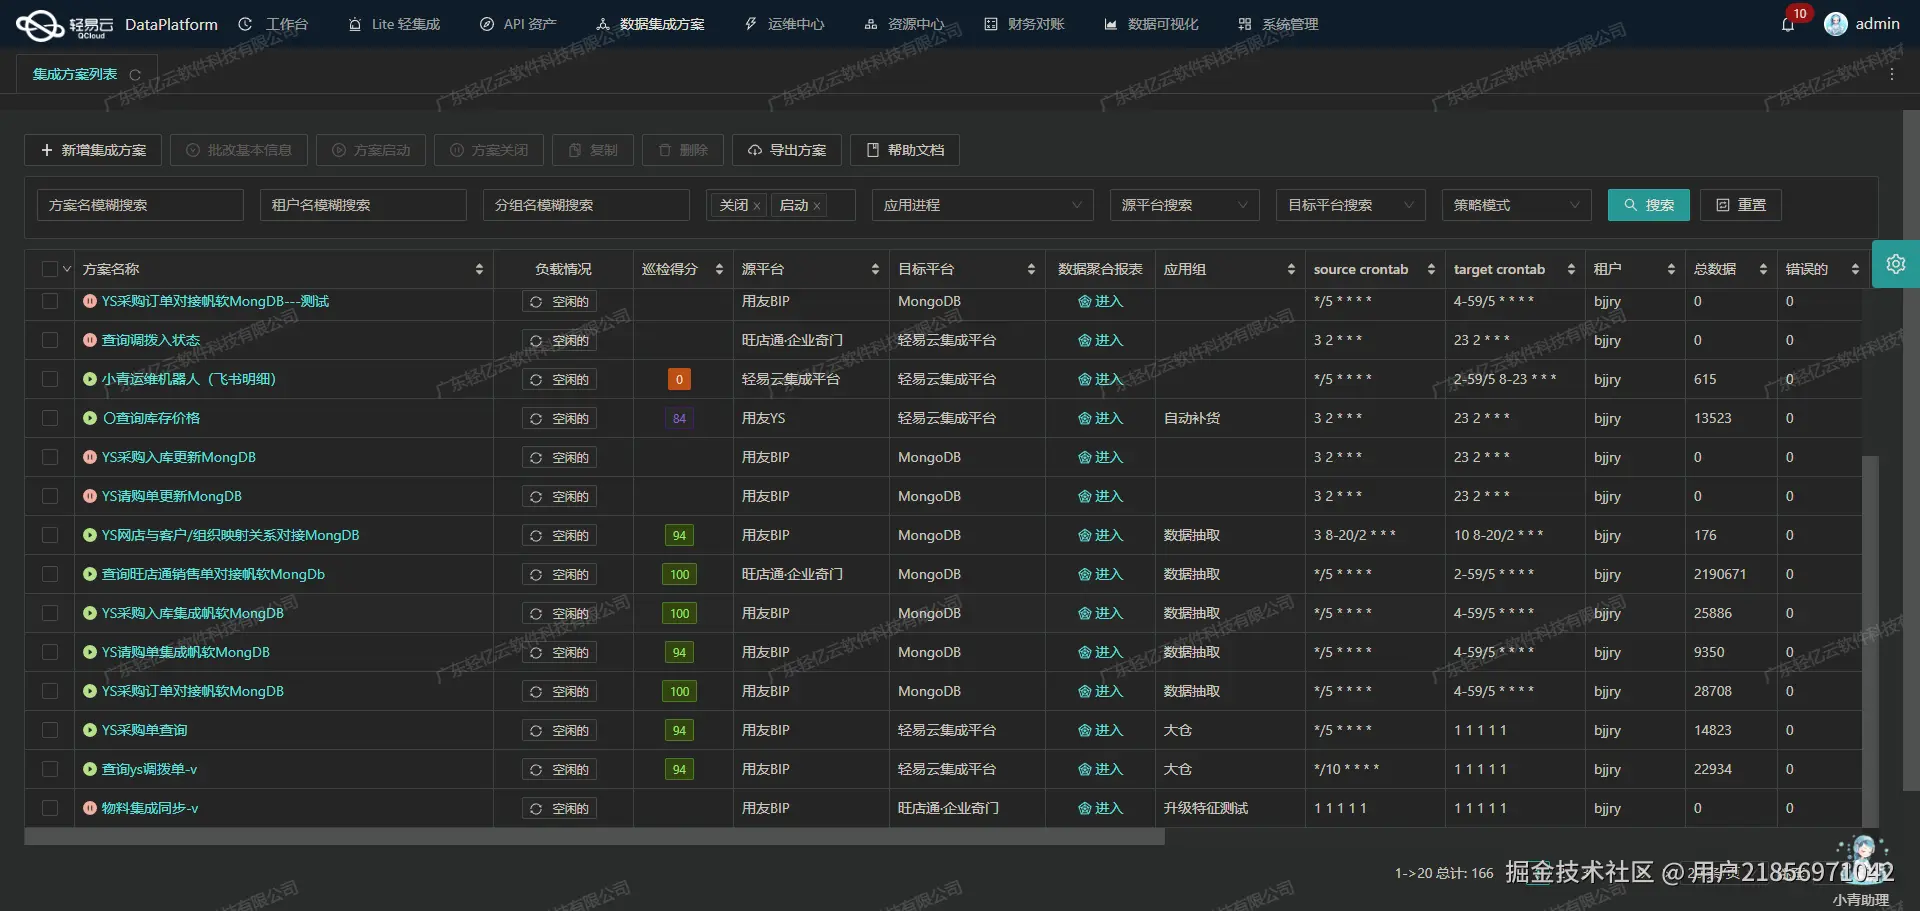The width and height of the screenshot is (1920, 911).
Task: Open the 策略模式 dropdown
Action: tap(1515, 205)
